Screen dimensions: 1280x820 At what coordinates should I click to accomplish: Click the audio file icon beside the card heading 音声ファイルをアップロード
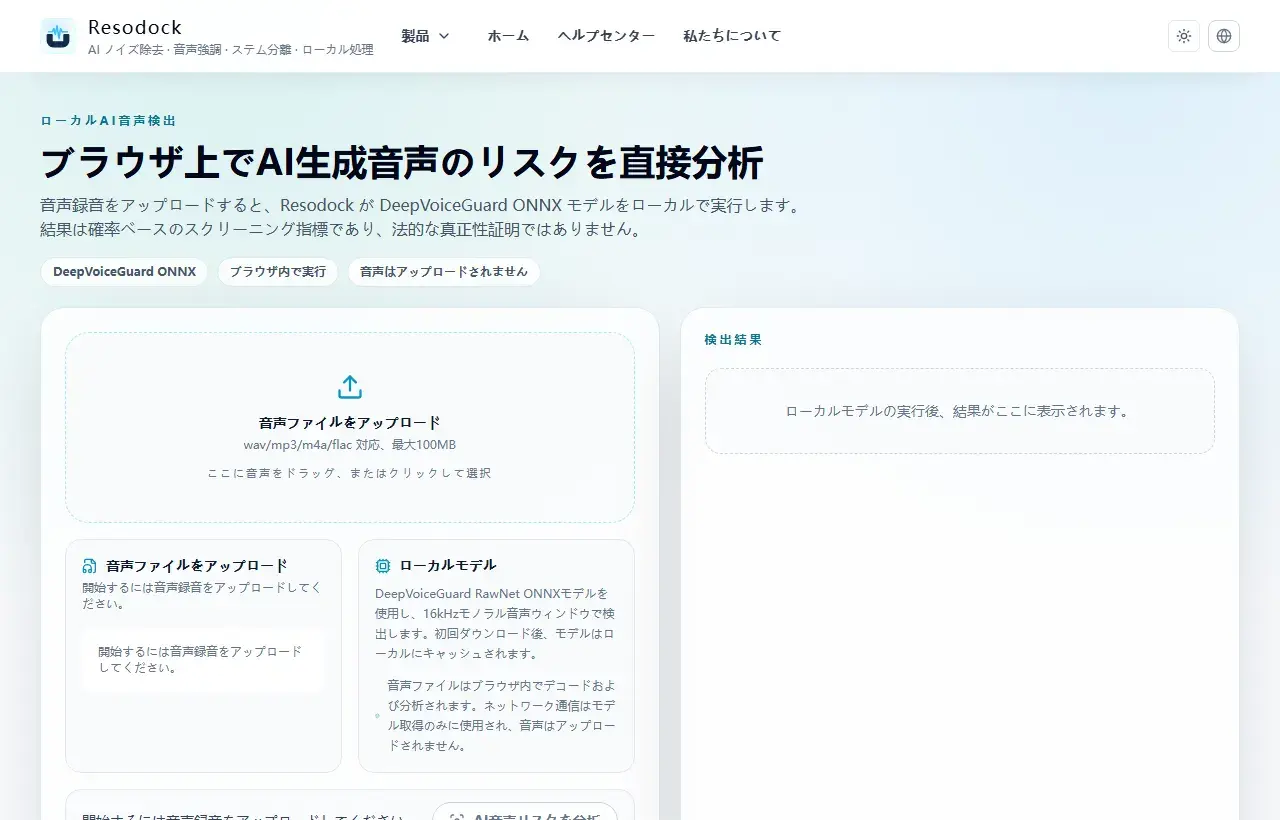click(90, 566)
